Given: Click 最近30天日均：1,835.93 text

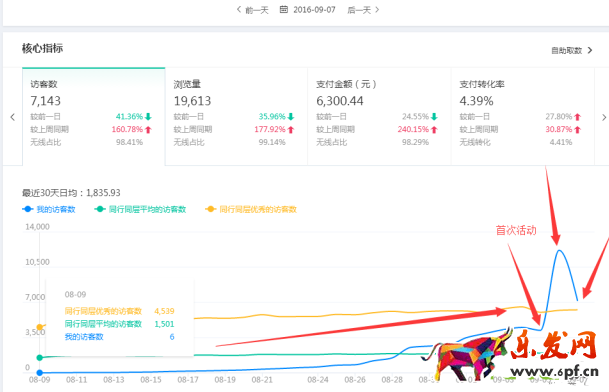Looking at the screenshot, I should pyautogui.click(x=71, y=193).
